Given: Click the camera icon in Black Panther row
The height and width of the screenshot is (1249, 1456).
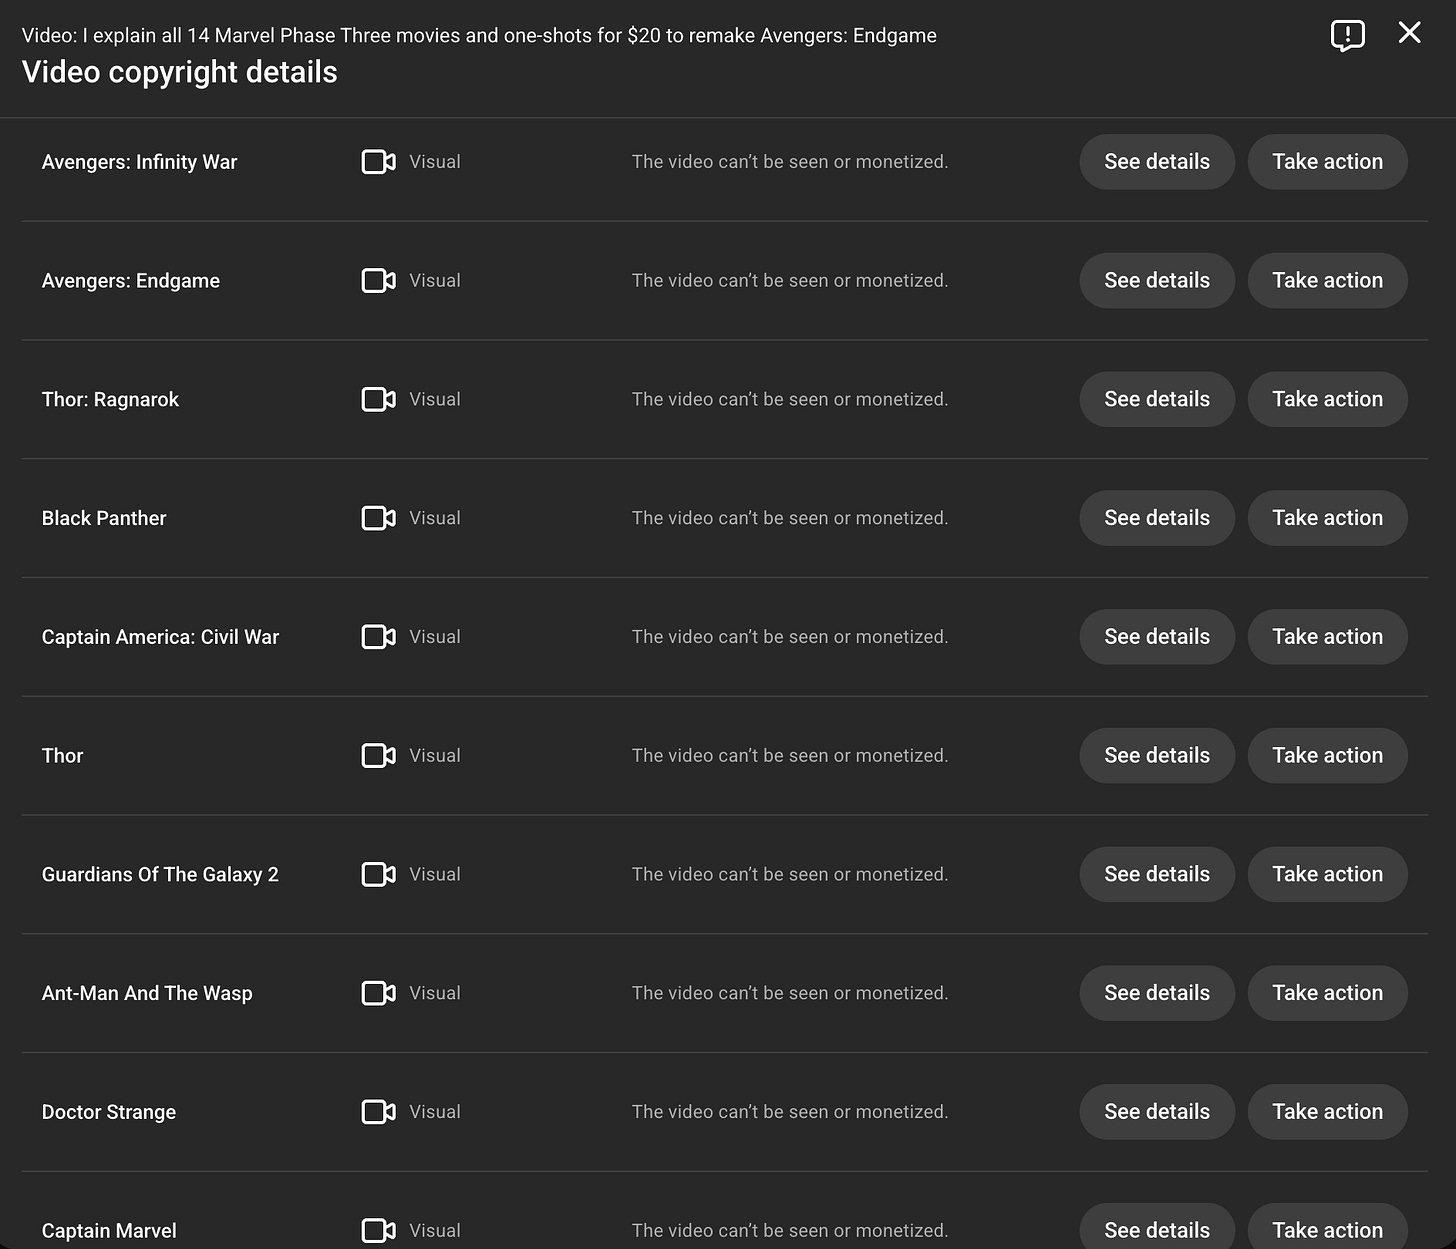Looking at the screenshot, I should point(378,518).
